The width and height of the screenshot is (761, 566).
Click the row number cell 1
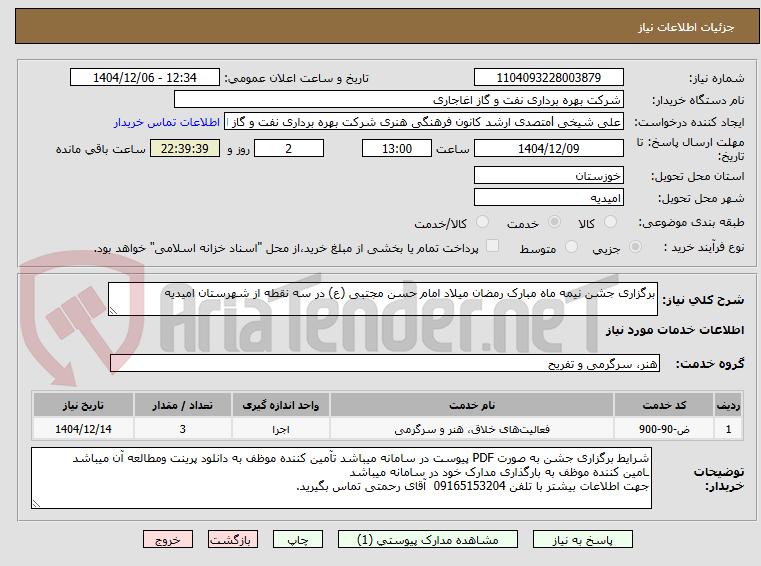[728, 429]
